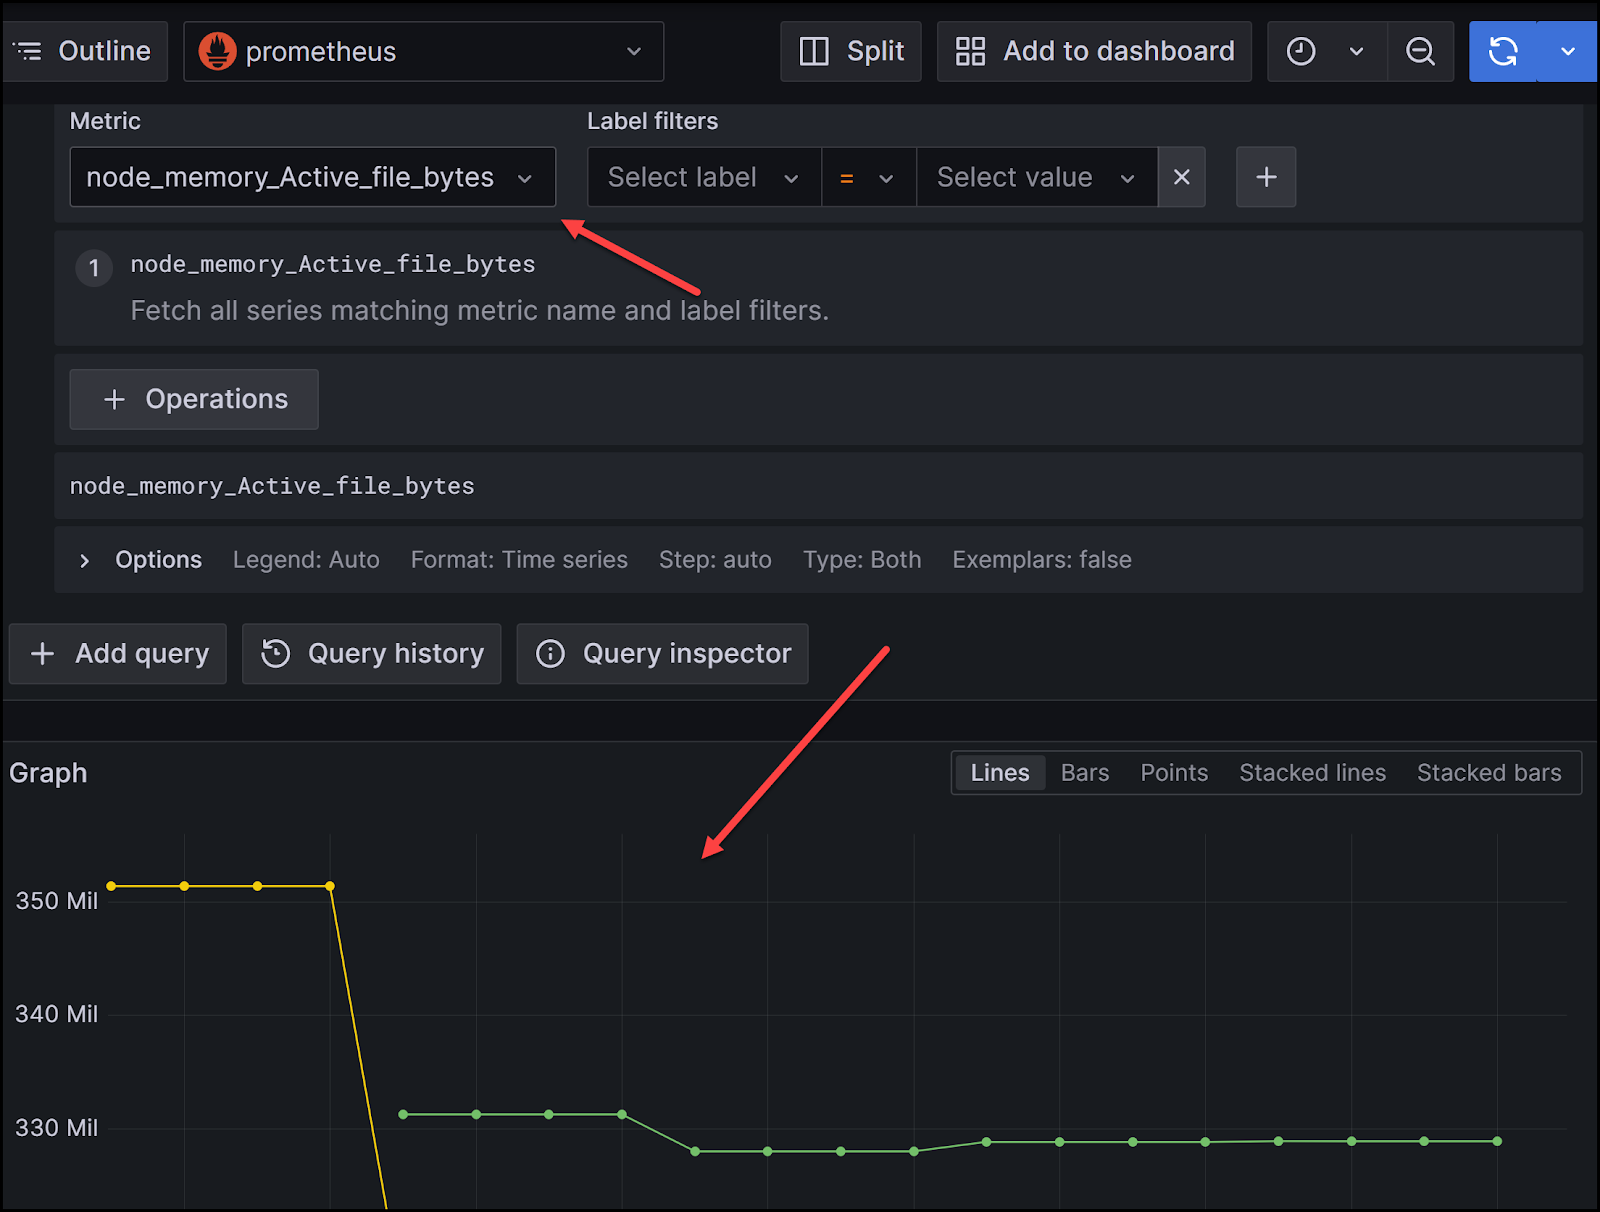Image resolution: width=1600 pixels, height=1212 pixels.
Task: Click the dashboard grid icon
Action: click(x=970, y=51)
